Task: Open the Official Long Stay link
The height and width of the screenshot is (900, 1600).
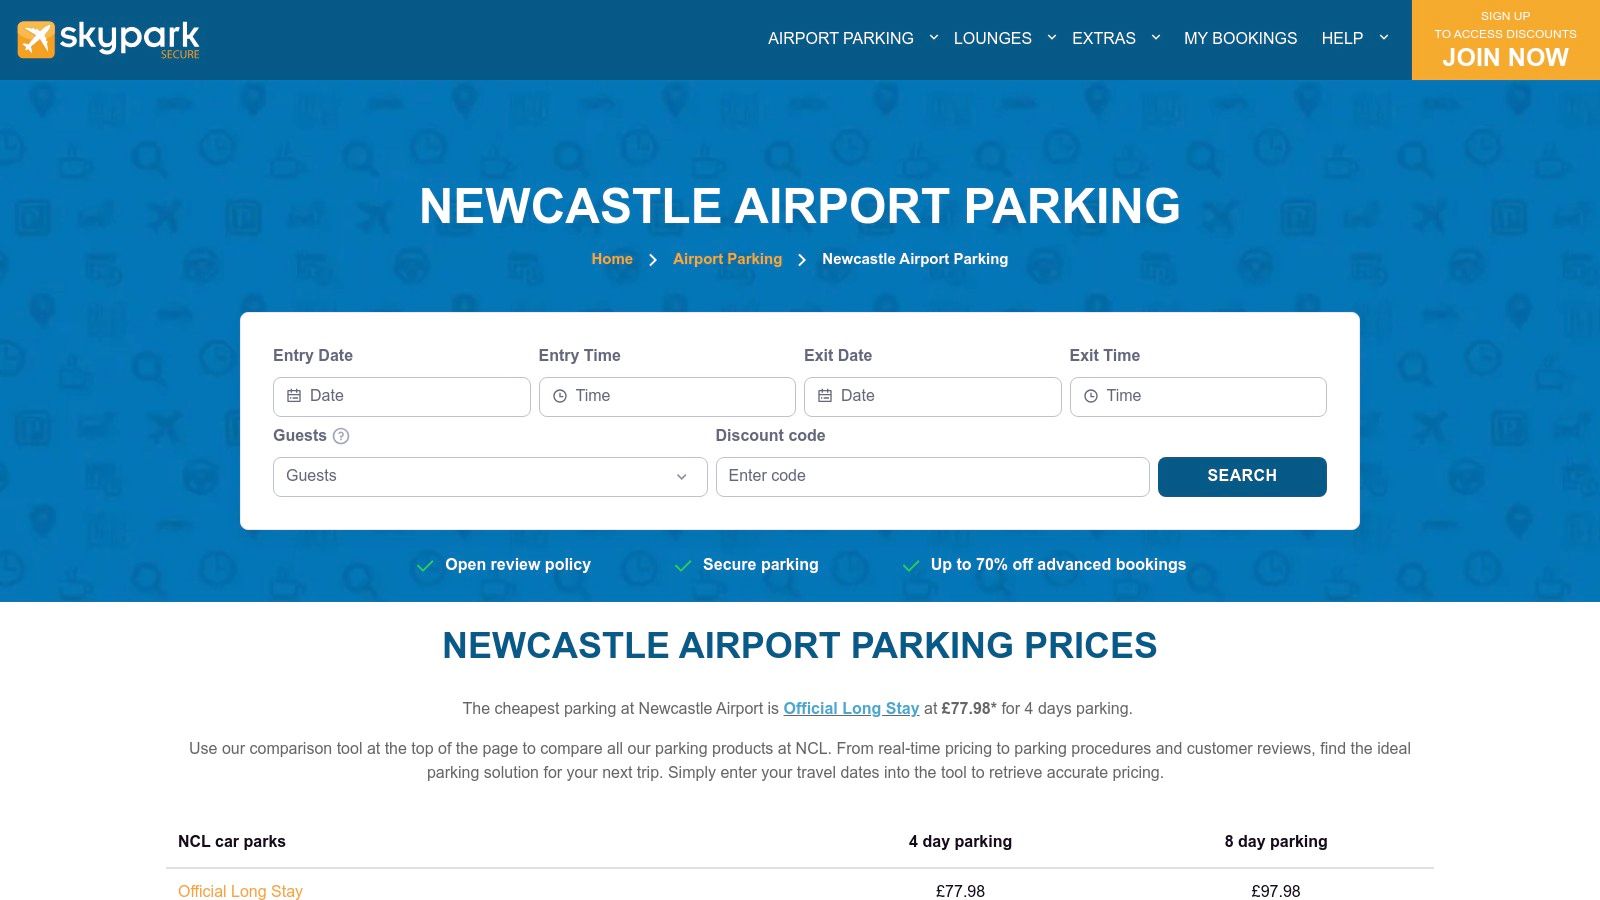Action: pos(851,708)
